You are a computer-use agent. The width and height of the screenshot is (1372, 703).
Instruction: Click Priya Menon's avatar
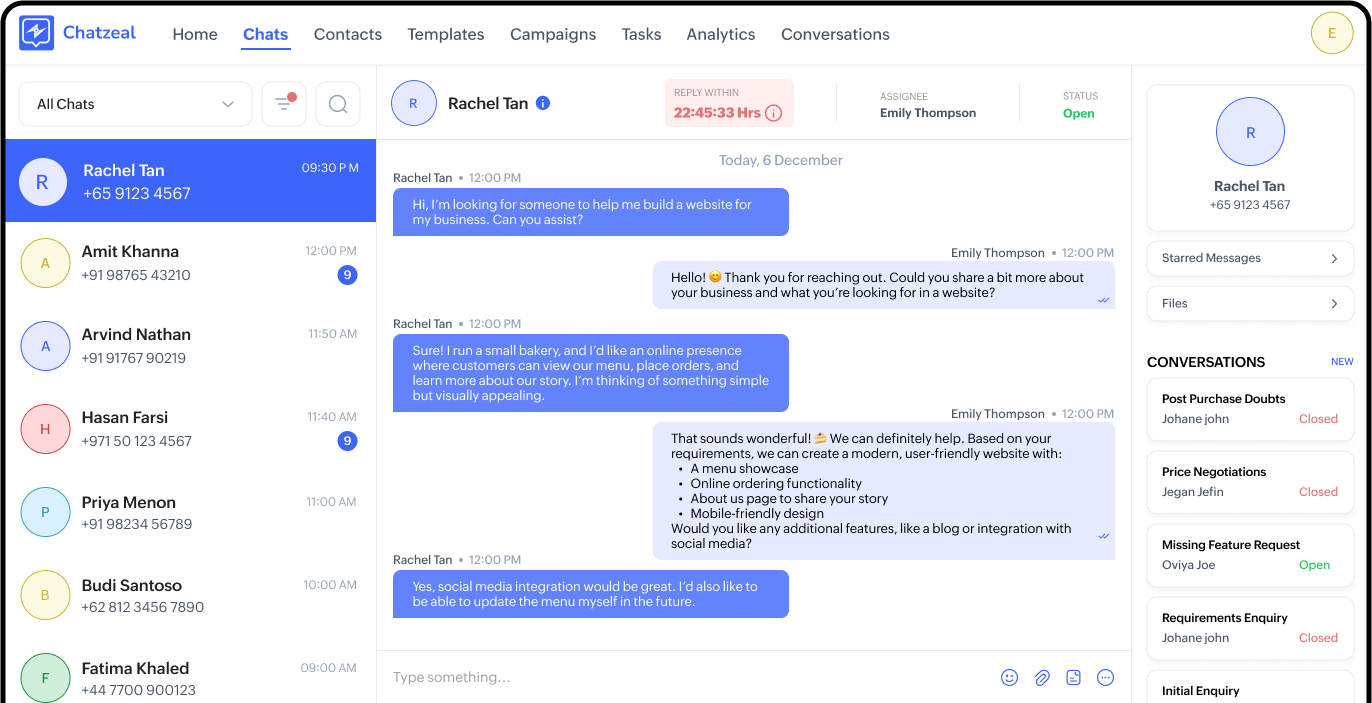[45, 512]
